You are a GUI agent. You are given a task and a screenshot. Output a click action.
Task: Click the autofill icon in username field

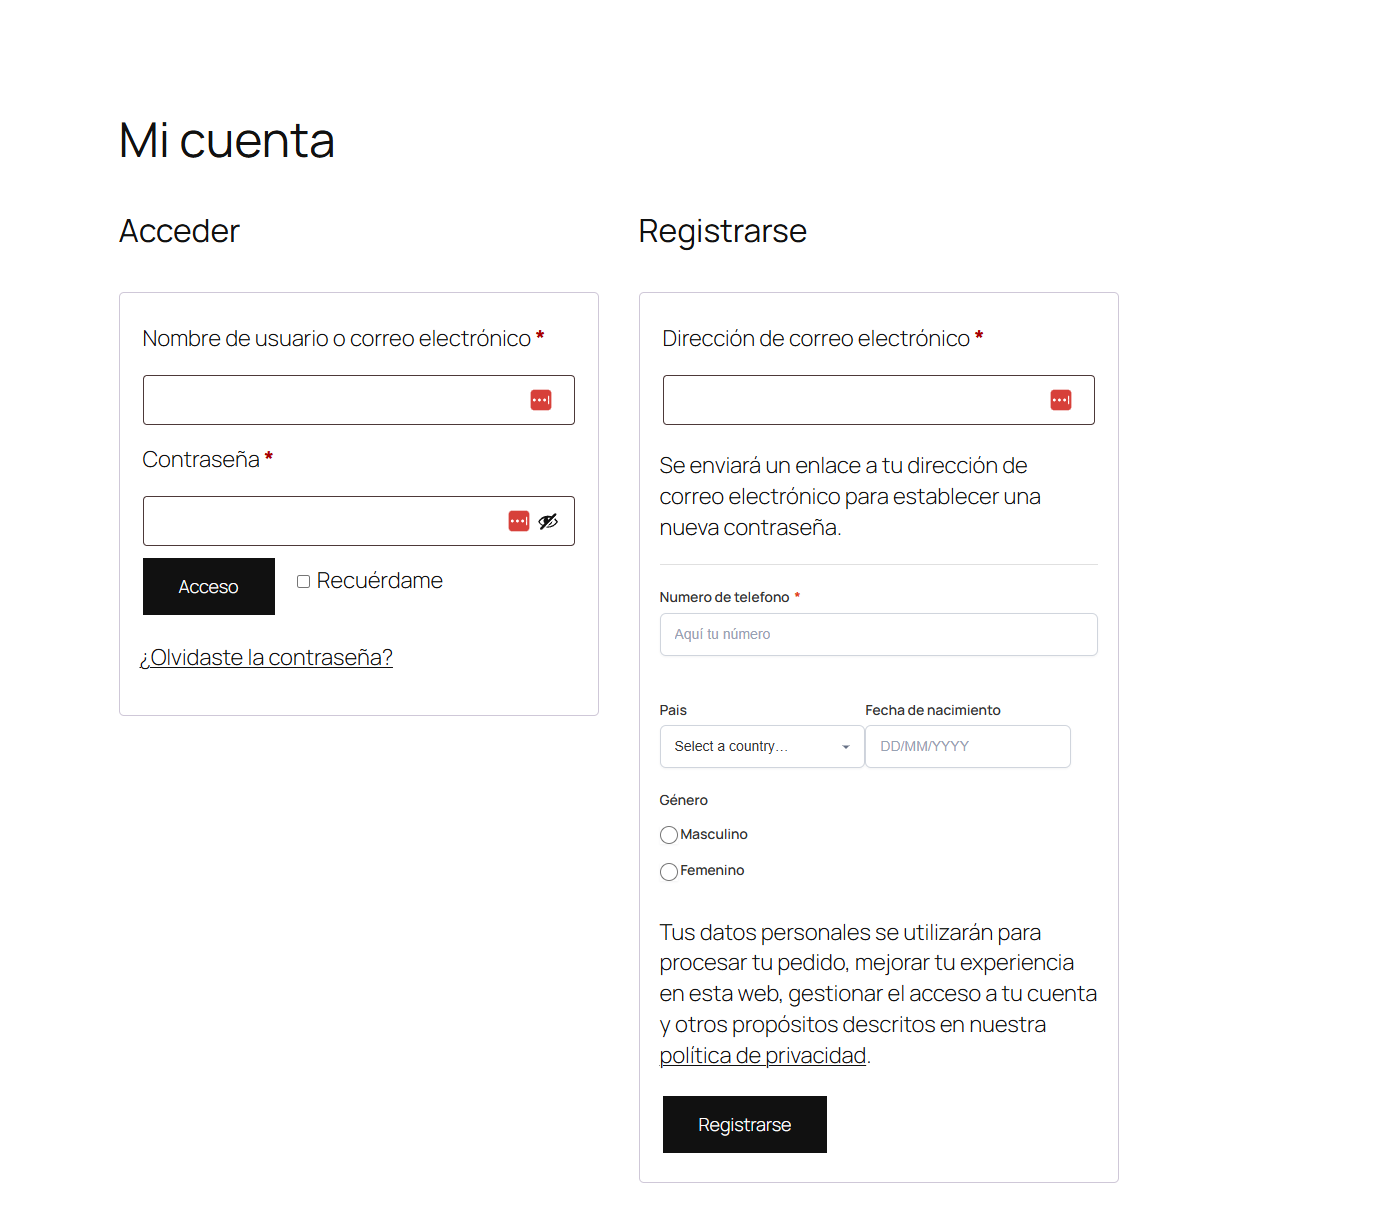(x=540, y=399)
